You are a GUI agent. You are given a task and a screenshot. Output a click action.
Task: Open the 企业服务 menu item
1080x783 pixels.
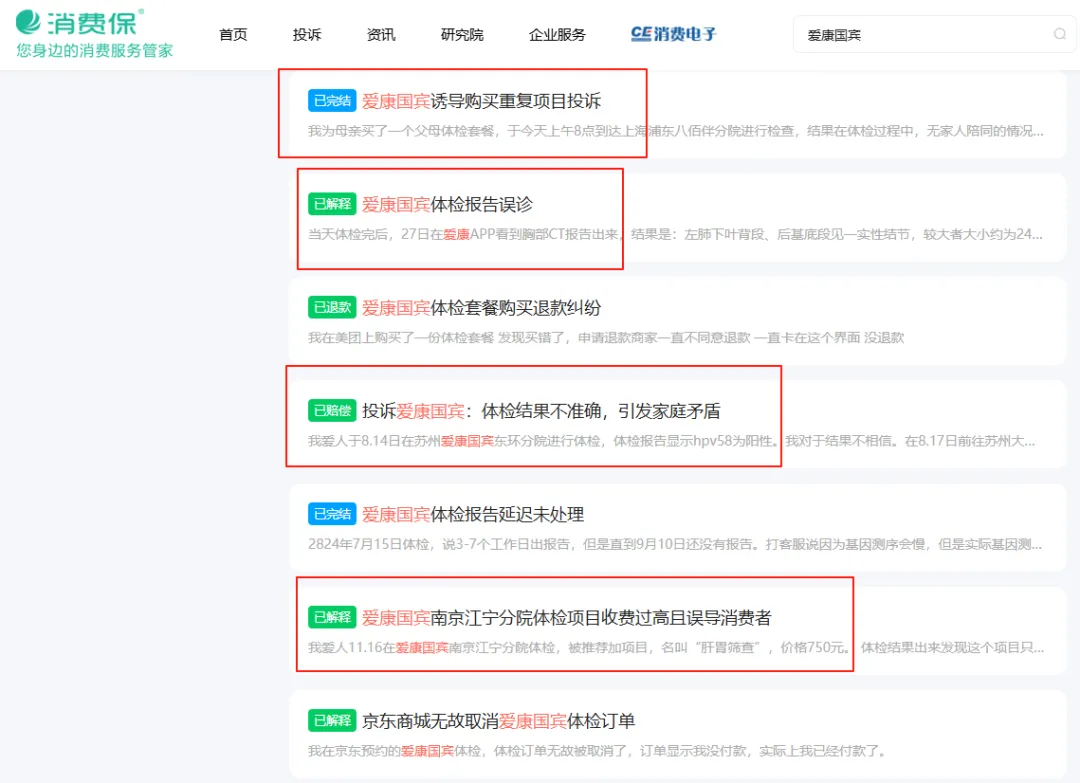557,34
